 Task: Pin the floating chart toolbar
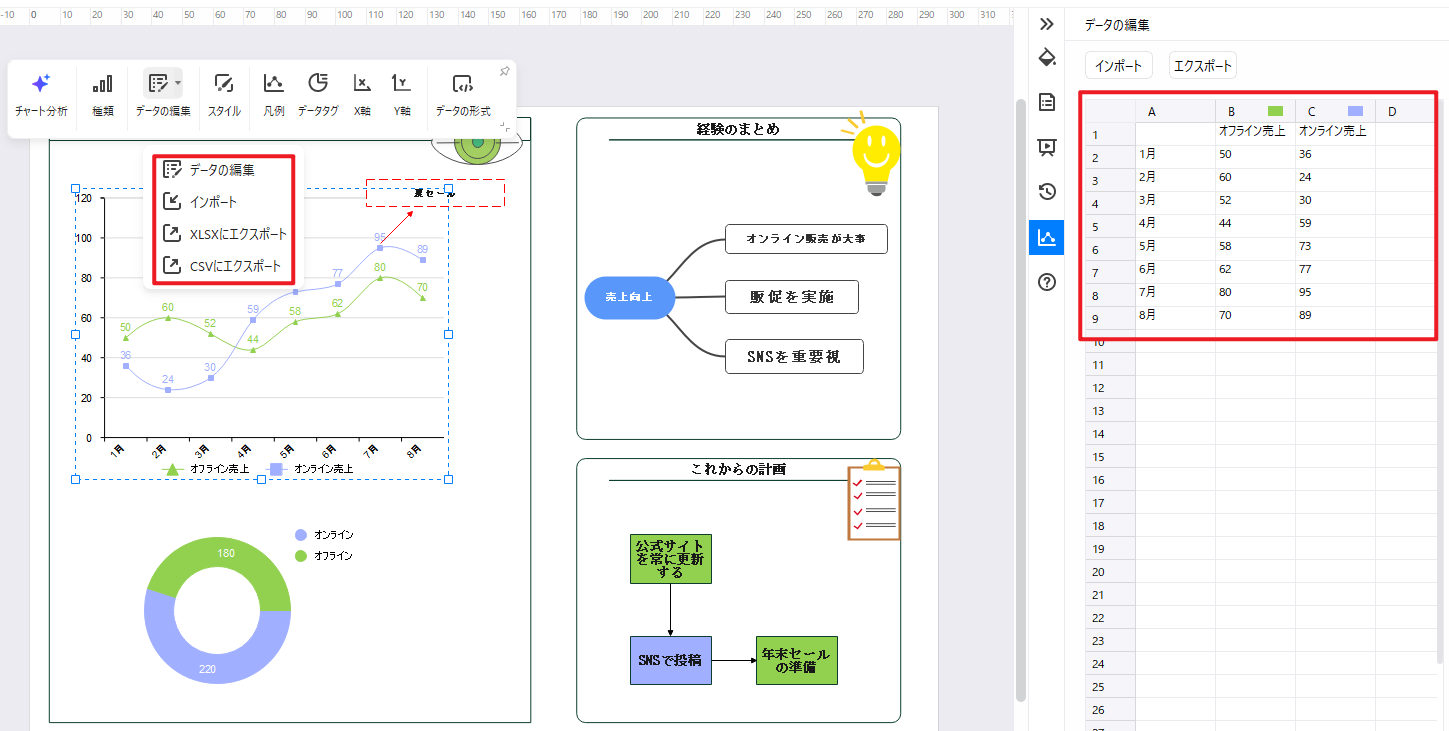pos(505,71)
